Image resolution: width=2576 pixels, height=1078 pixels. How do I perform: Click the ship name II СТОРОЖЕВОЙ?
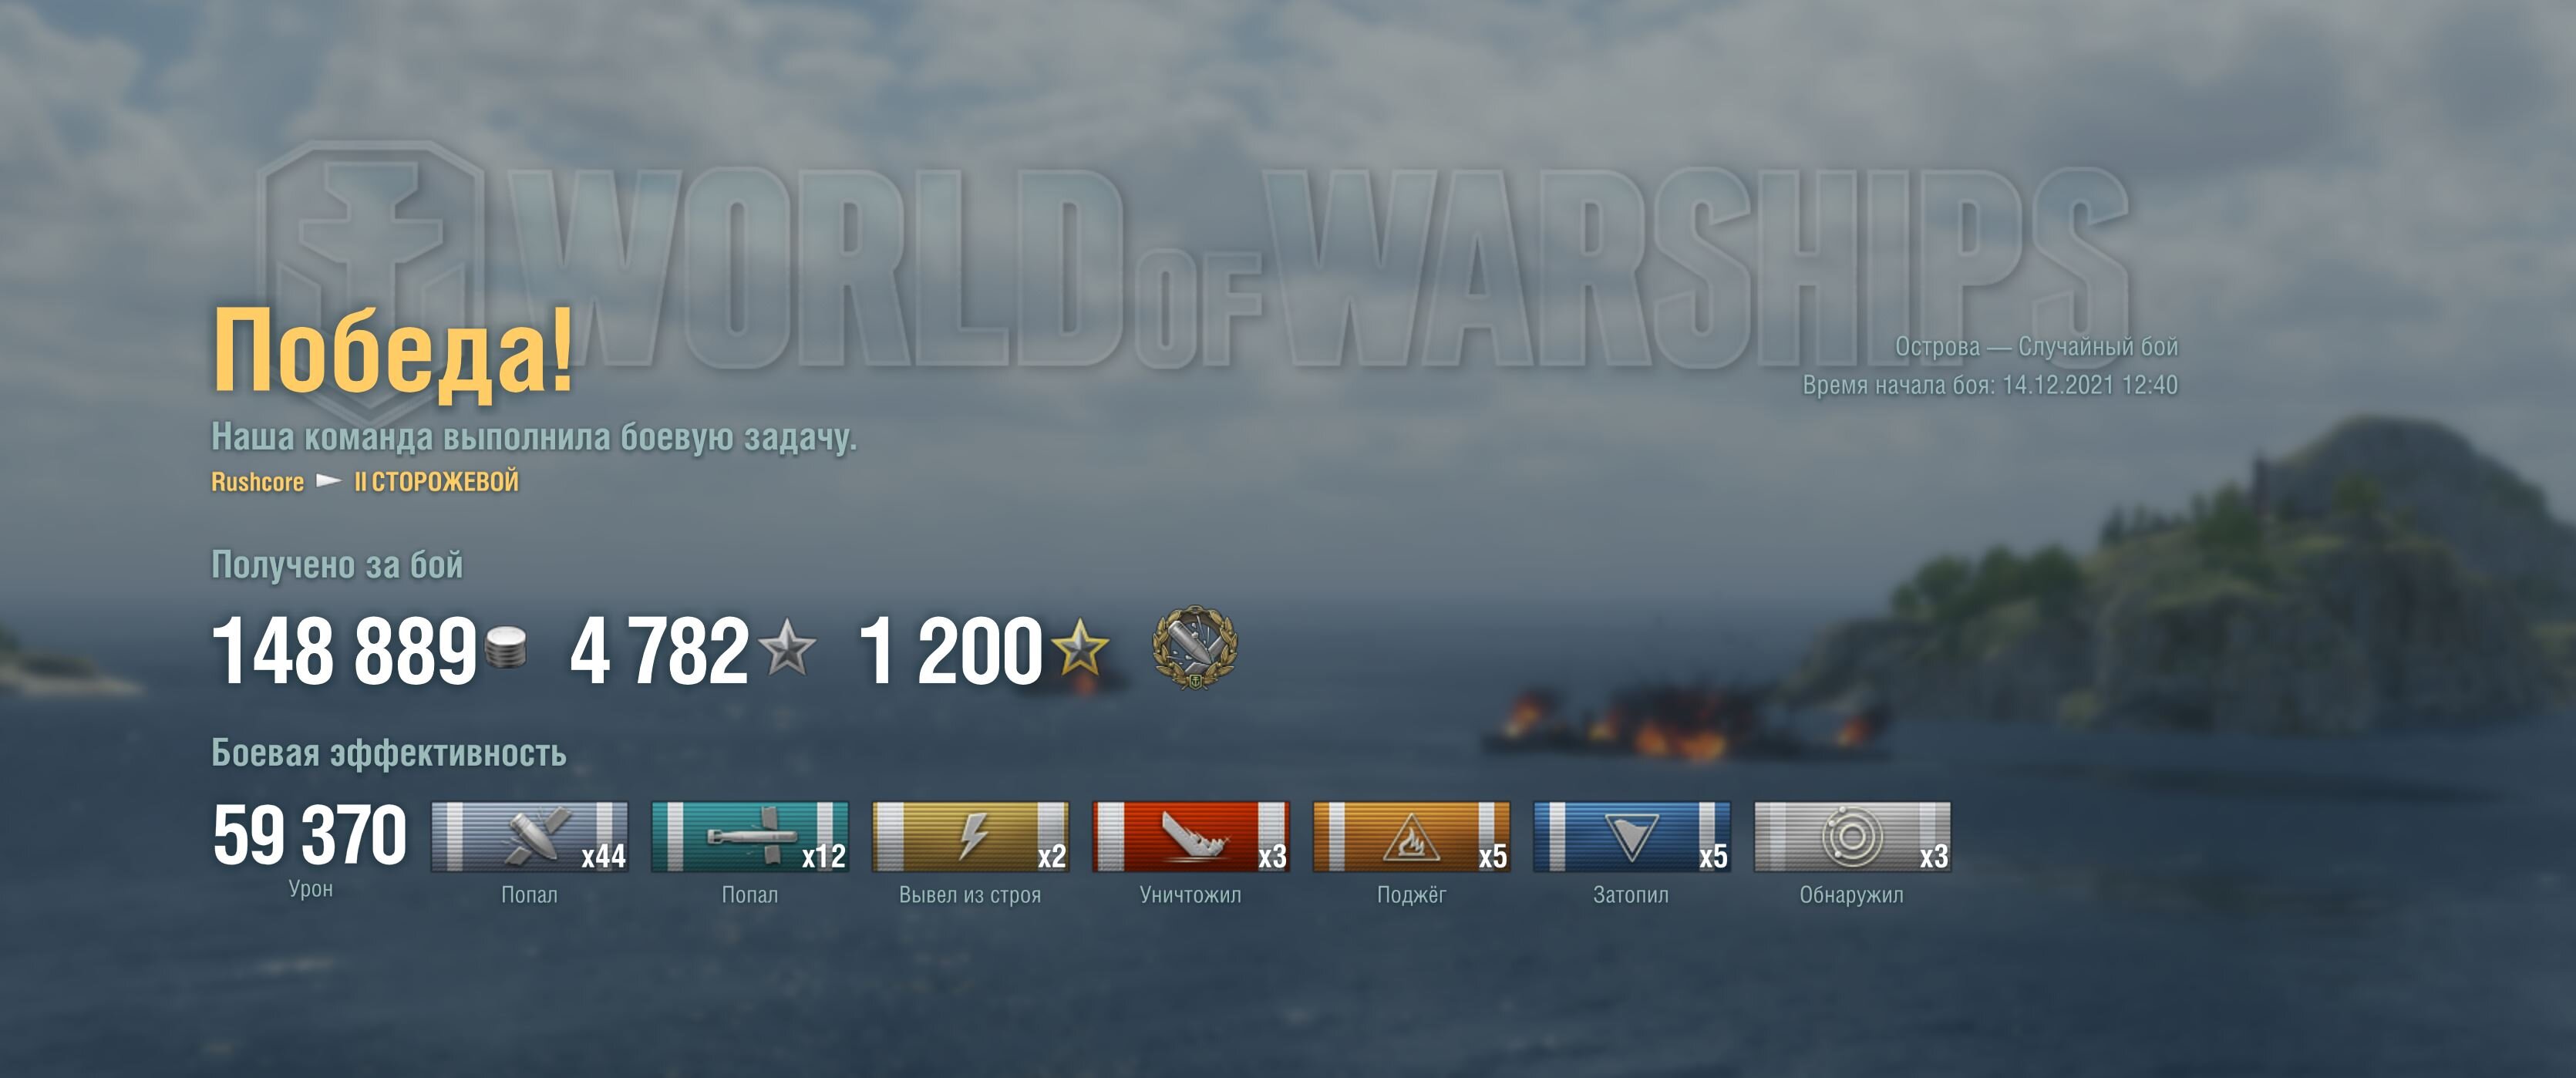[436, 482]
